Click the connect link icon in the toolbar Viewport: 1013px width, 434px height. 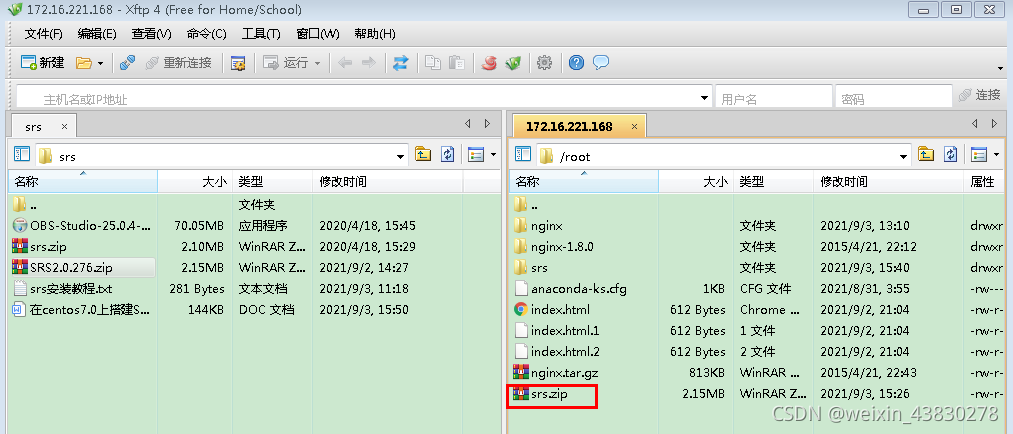[x=127, y=63]
